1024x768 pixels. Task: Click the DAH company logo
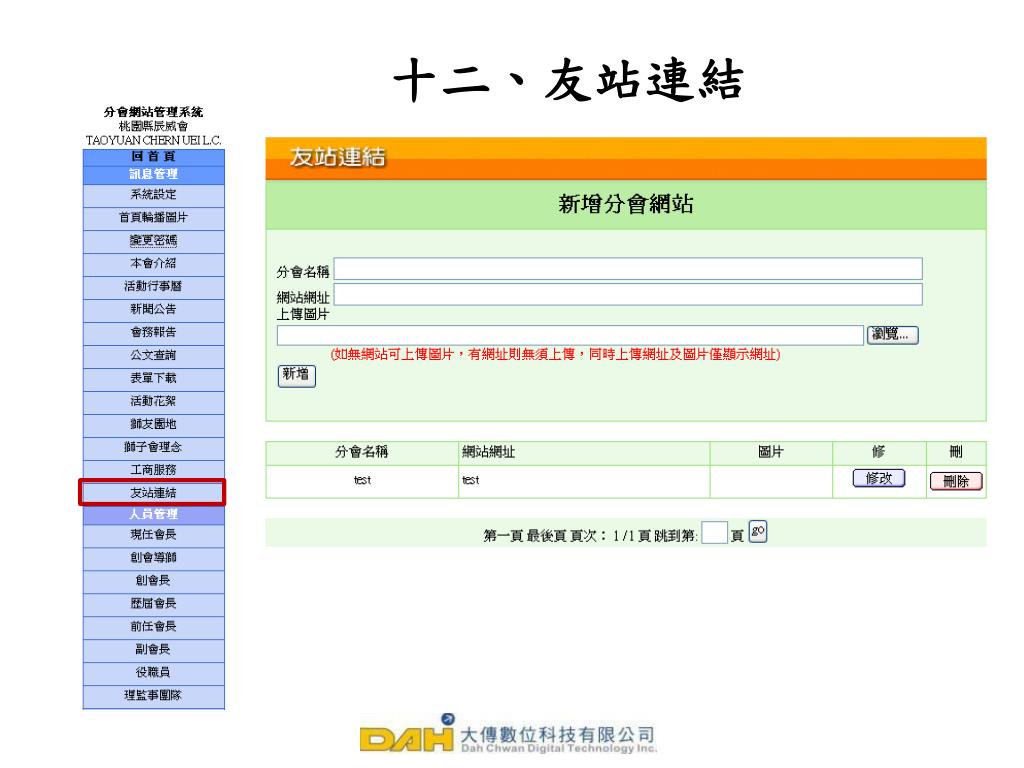pyautogui.click(x=508, y=735)
